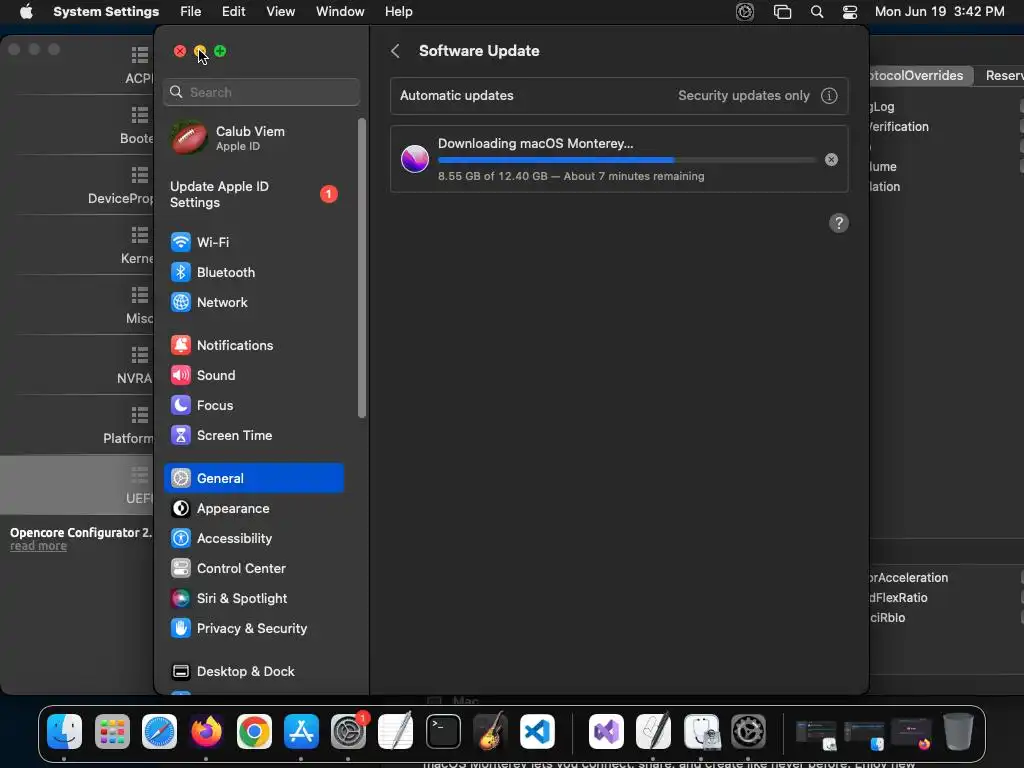Open Update Apple ID Settings

click(254, 195)
